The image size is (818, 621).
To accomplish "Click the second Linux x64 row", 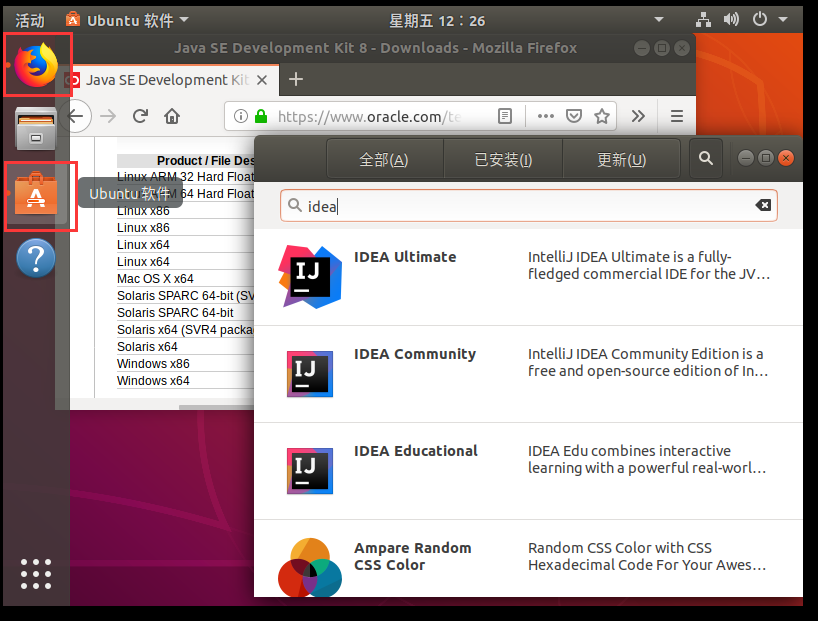I will click(185, 261).
